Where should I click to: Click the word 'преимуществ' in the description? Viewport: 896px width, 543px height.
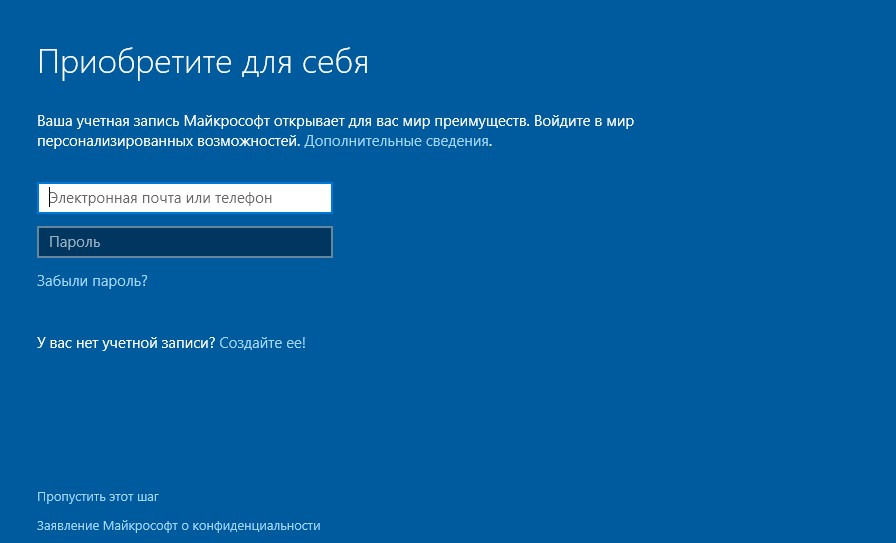coord(482,121)
